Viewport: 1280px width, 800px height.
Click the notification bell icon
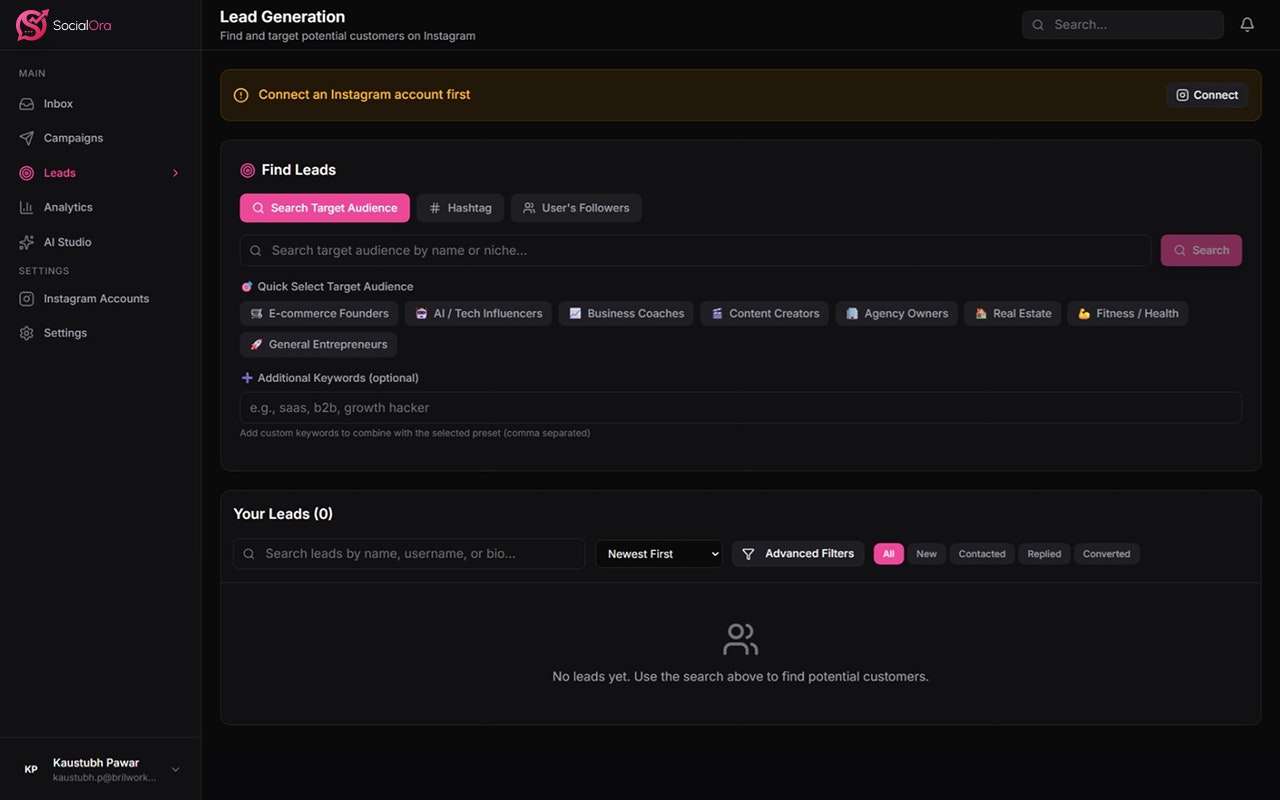[x=1247, y=23]
